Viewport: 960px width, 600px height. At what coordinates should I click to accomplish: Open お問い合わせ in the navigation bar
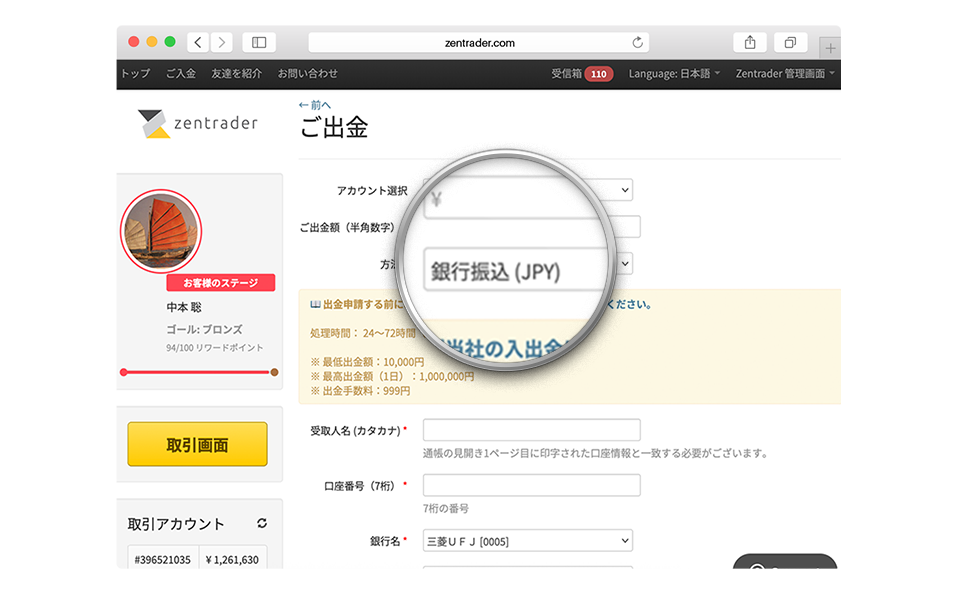[307, 73]
